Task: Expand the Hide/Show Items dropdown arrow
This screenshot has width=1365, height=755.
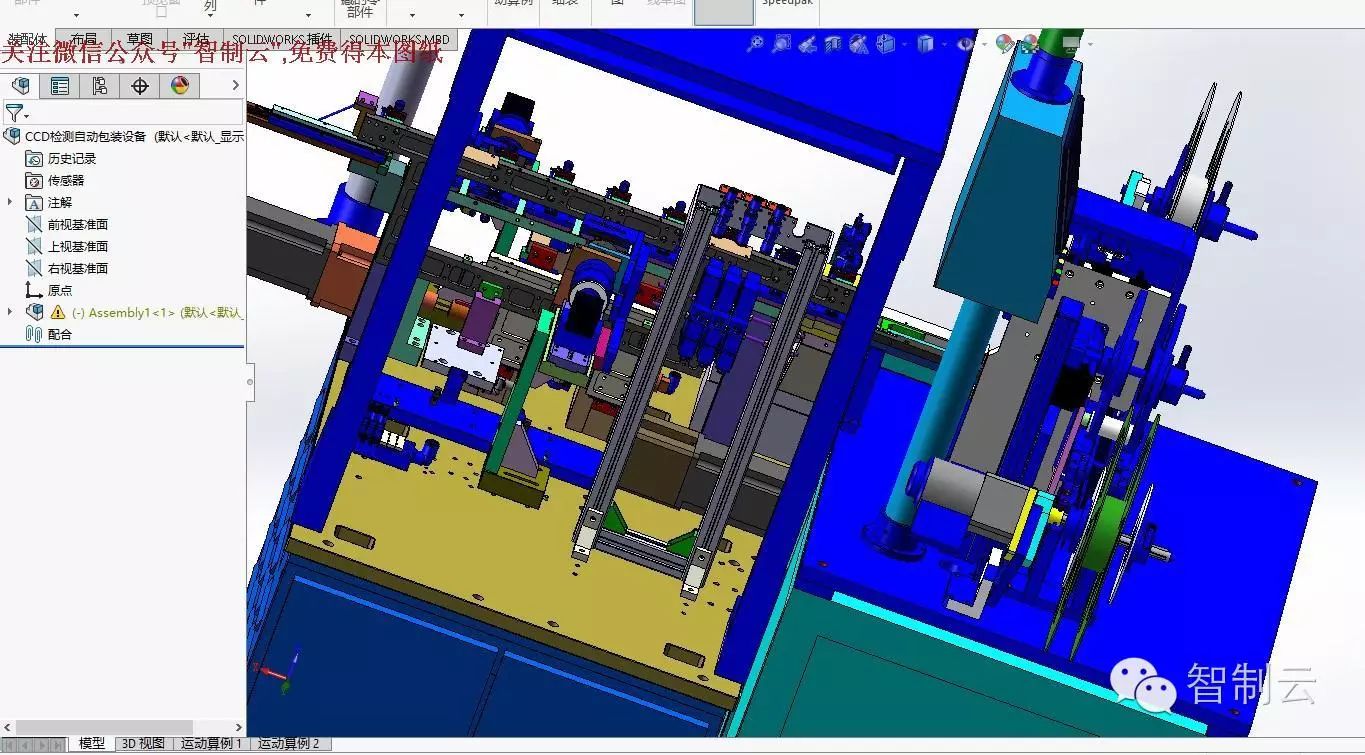Action: click(x=983, y=44)
